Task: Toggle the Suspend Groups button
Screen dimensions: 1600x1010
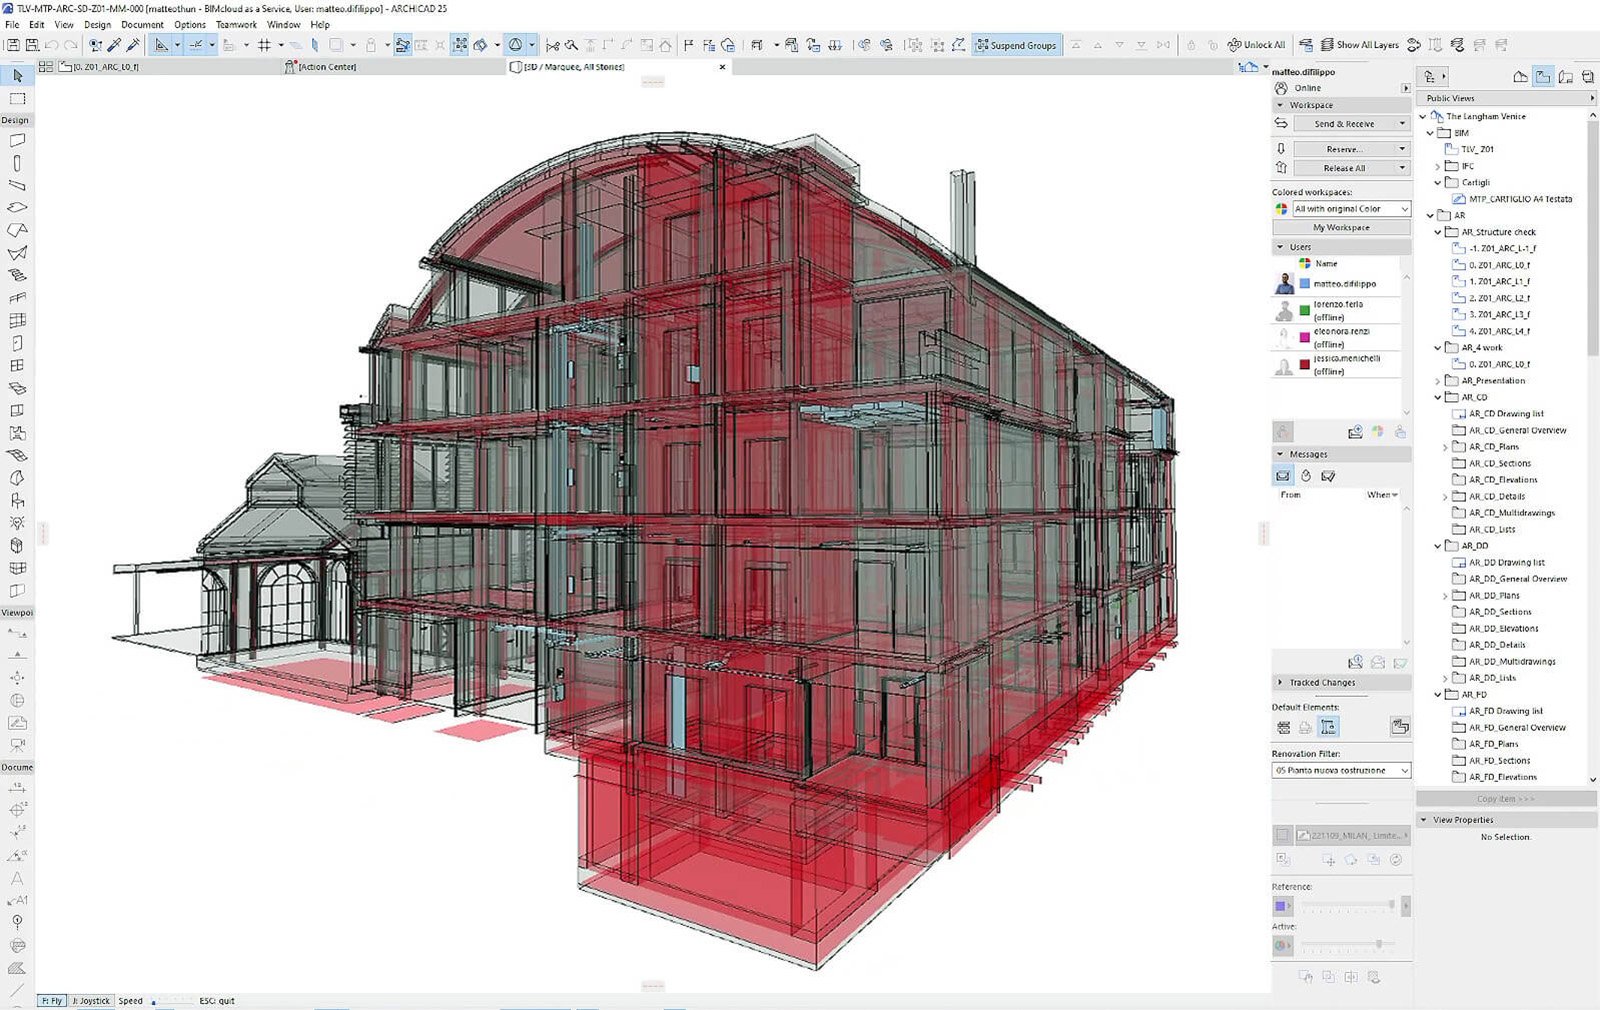Action: (1015, 45)
